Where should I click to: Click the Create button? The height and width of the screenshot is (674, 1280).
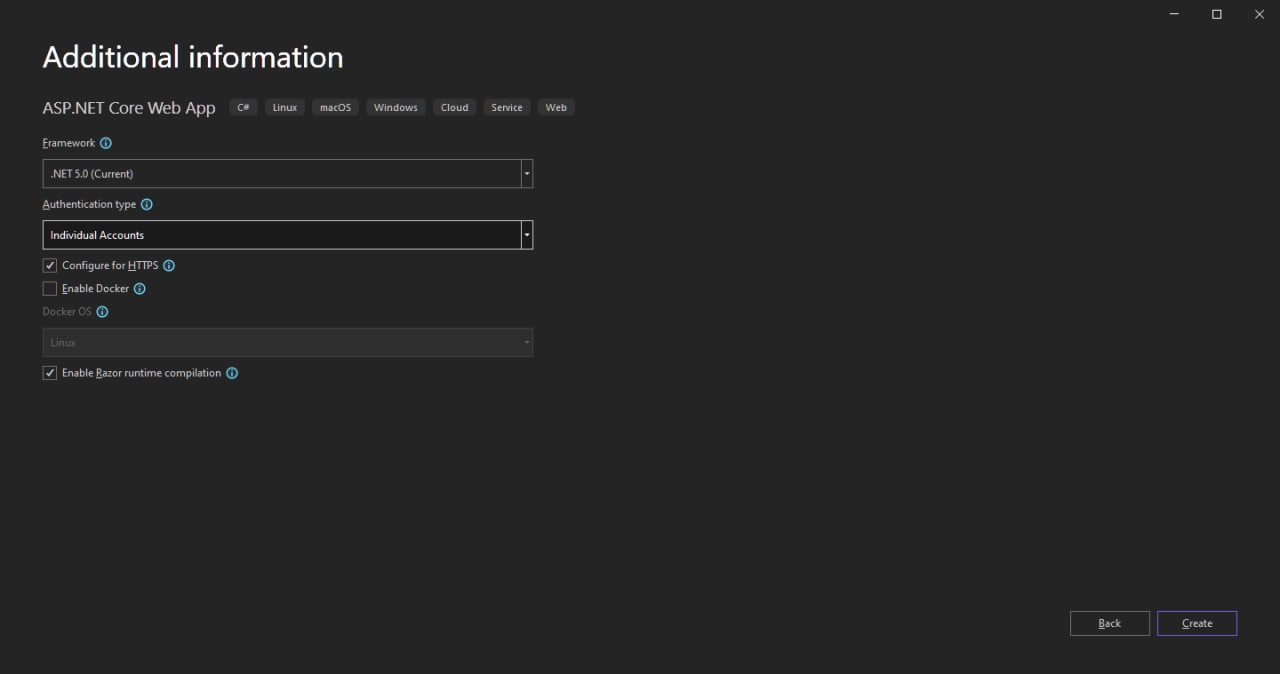(x=1197, y=623)
